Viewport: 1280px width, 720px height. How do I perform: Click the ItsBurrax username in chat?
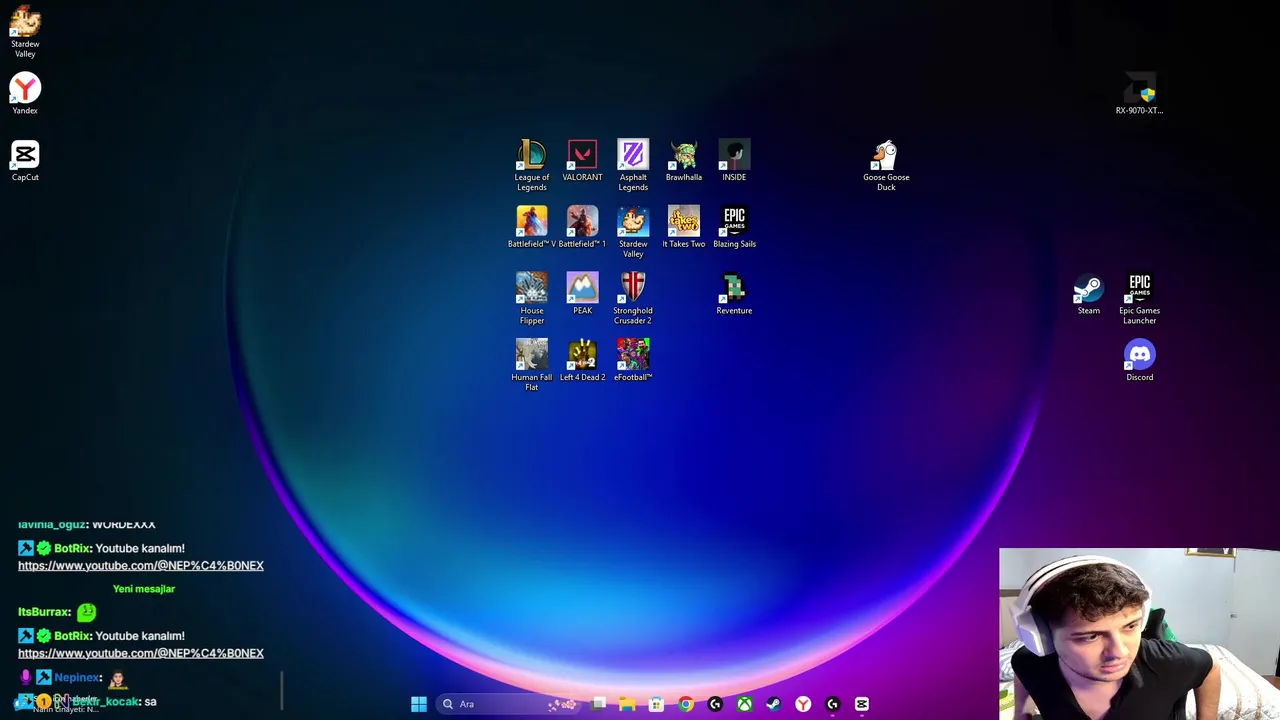pos(44,612)
